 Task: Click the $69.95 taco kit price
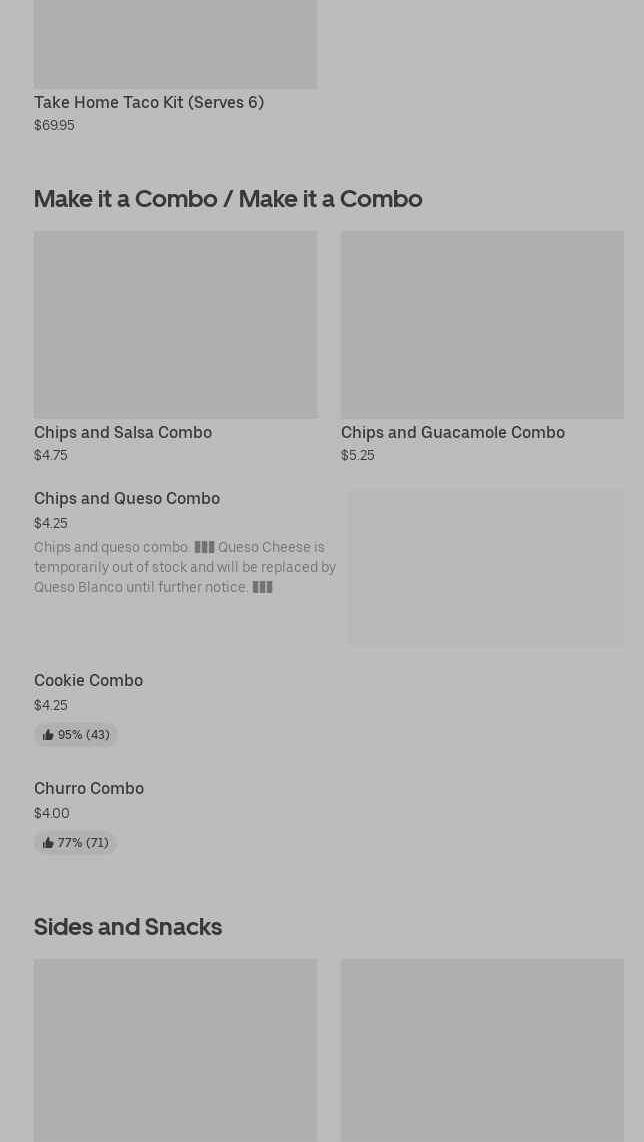[54, 125]
